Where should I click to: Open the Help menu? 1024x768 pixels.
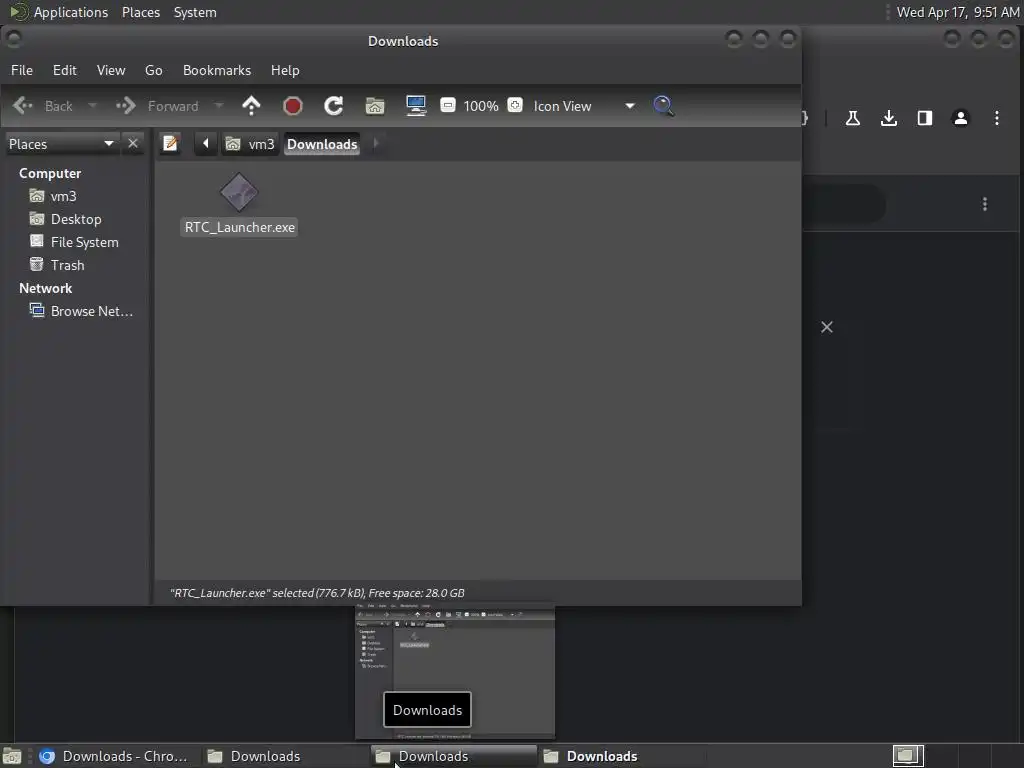(285, 70)
